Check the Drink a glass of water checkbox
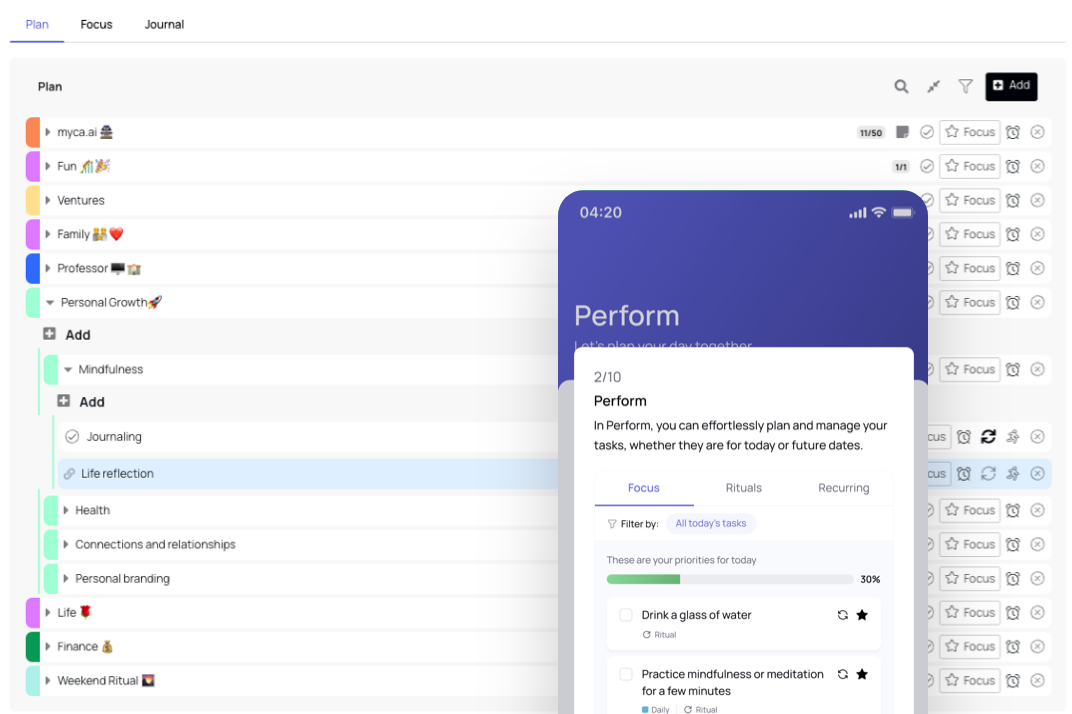 coord(626,615)
